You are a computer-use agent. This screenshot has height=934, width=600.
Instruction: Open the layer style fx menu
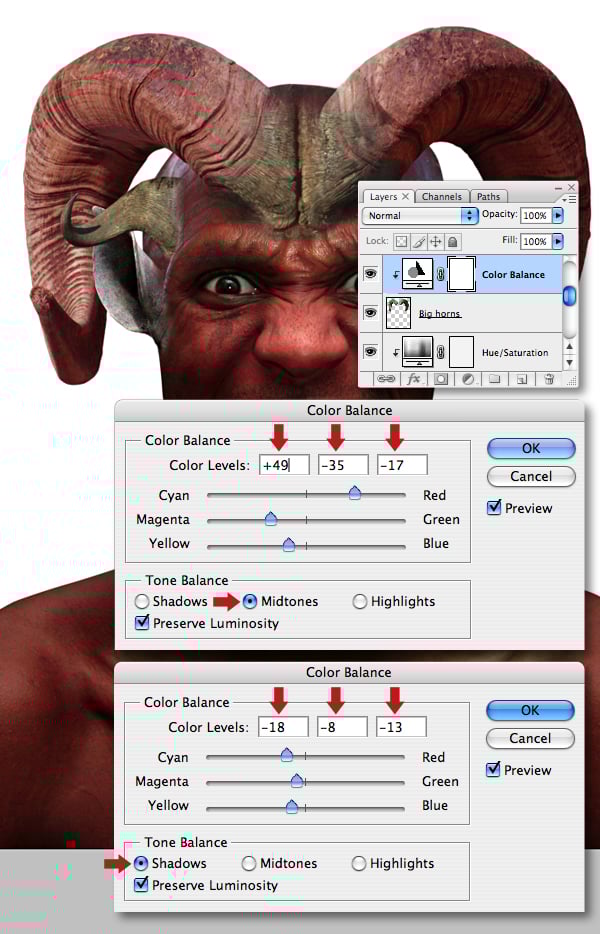click(x=413, y=379)
